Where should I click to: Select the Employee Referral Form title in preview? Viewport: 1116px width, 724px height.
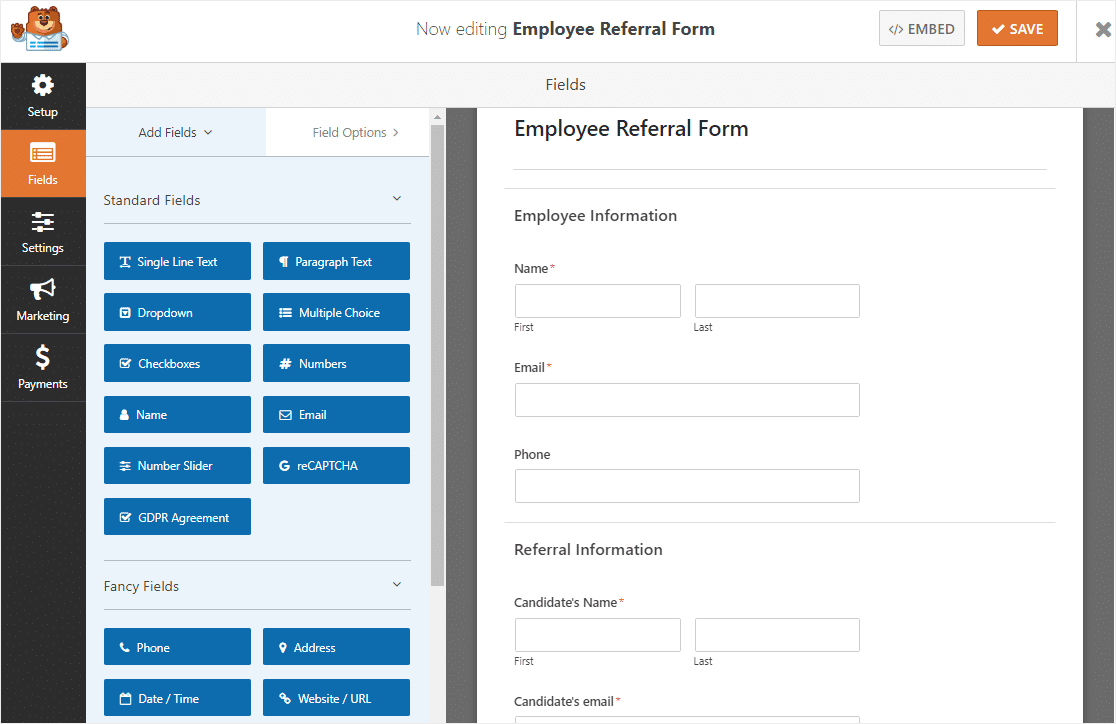631,129
